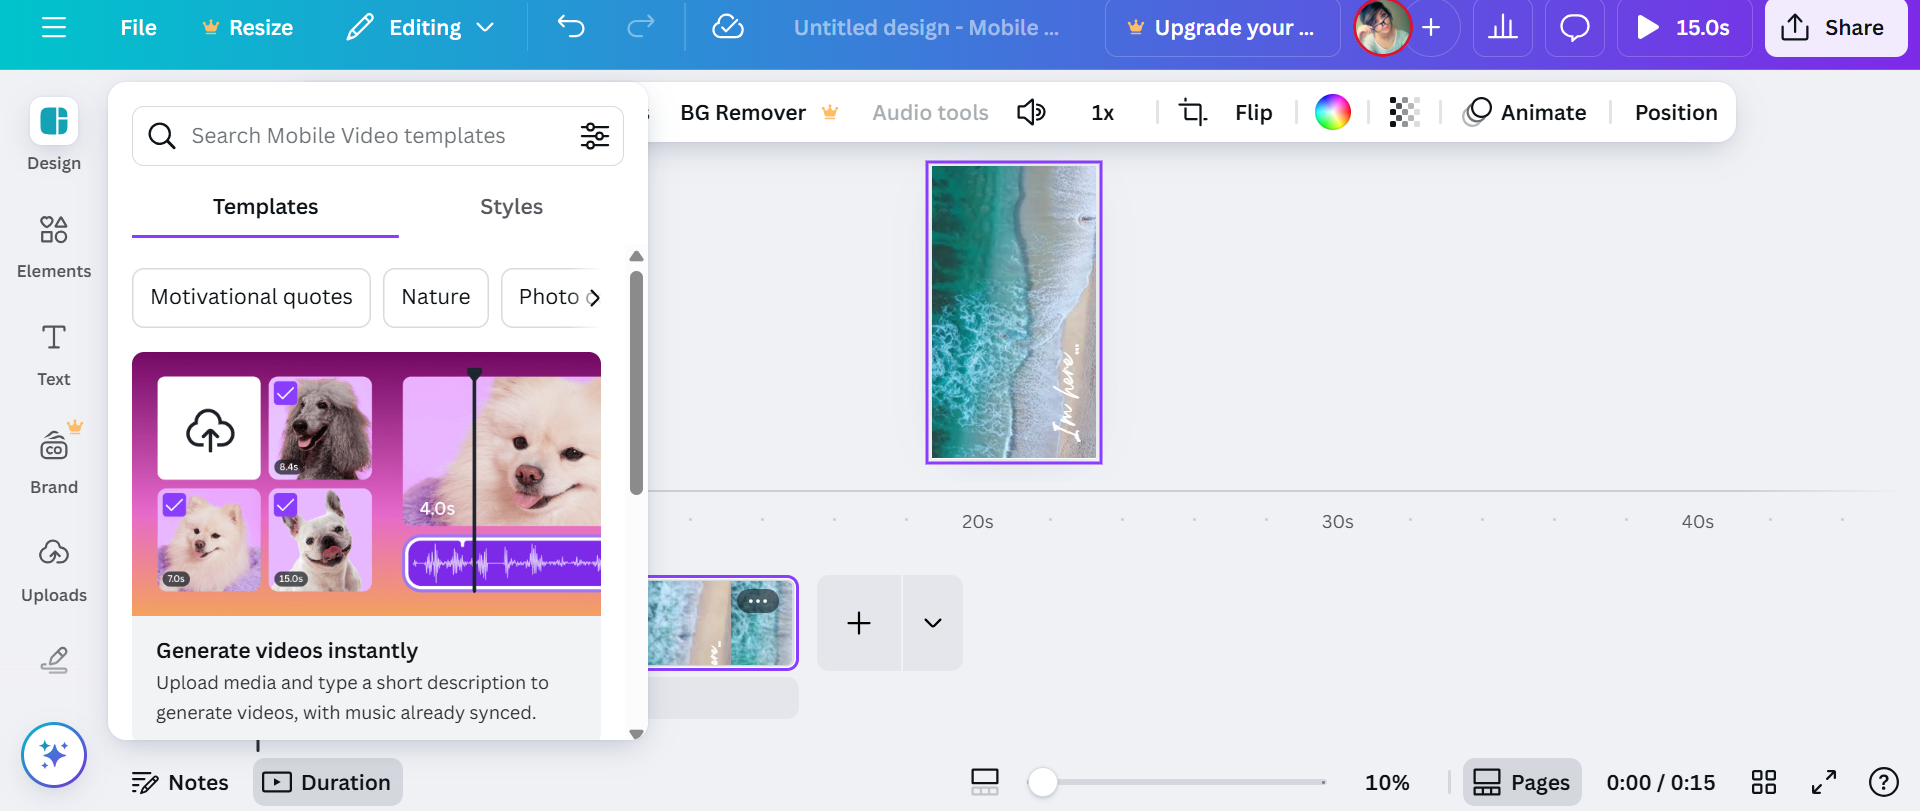Image resolution: width=1920 pixels, height=811 pixels.
Task: Open the search filter options icon
Action: (595, 136)
